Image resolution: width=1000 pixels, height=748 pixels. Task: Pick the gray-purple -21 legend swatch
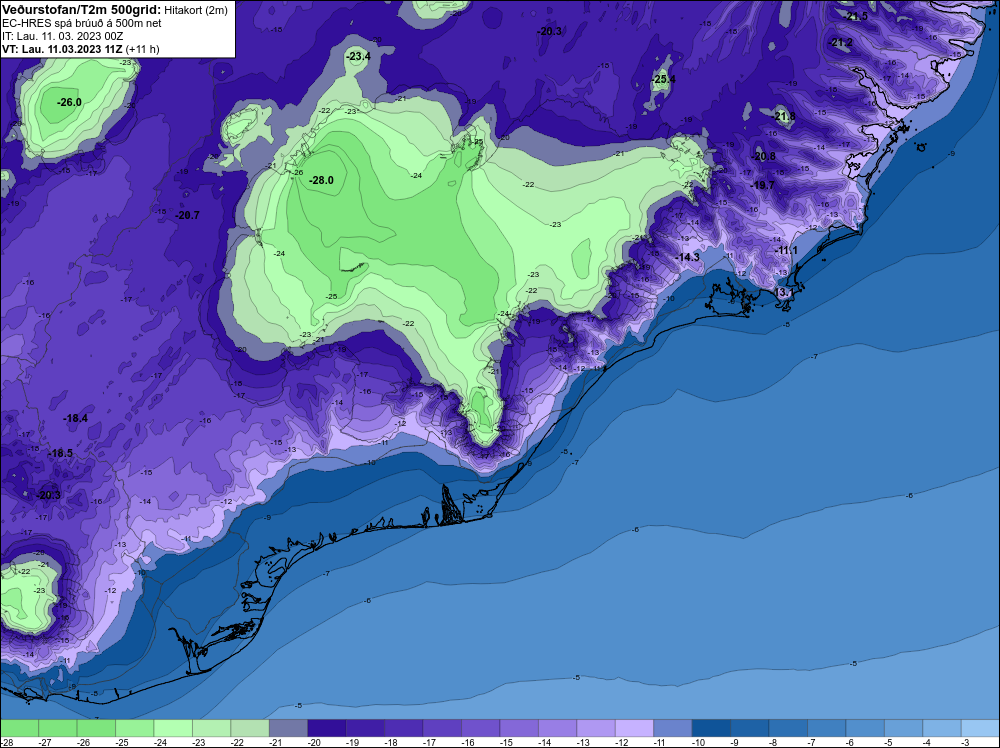(x=288, y=728)
